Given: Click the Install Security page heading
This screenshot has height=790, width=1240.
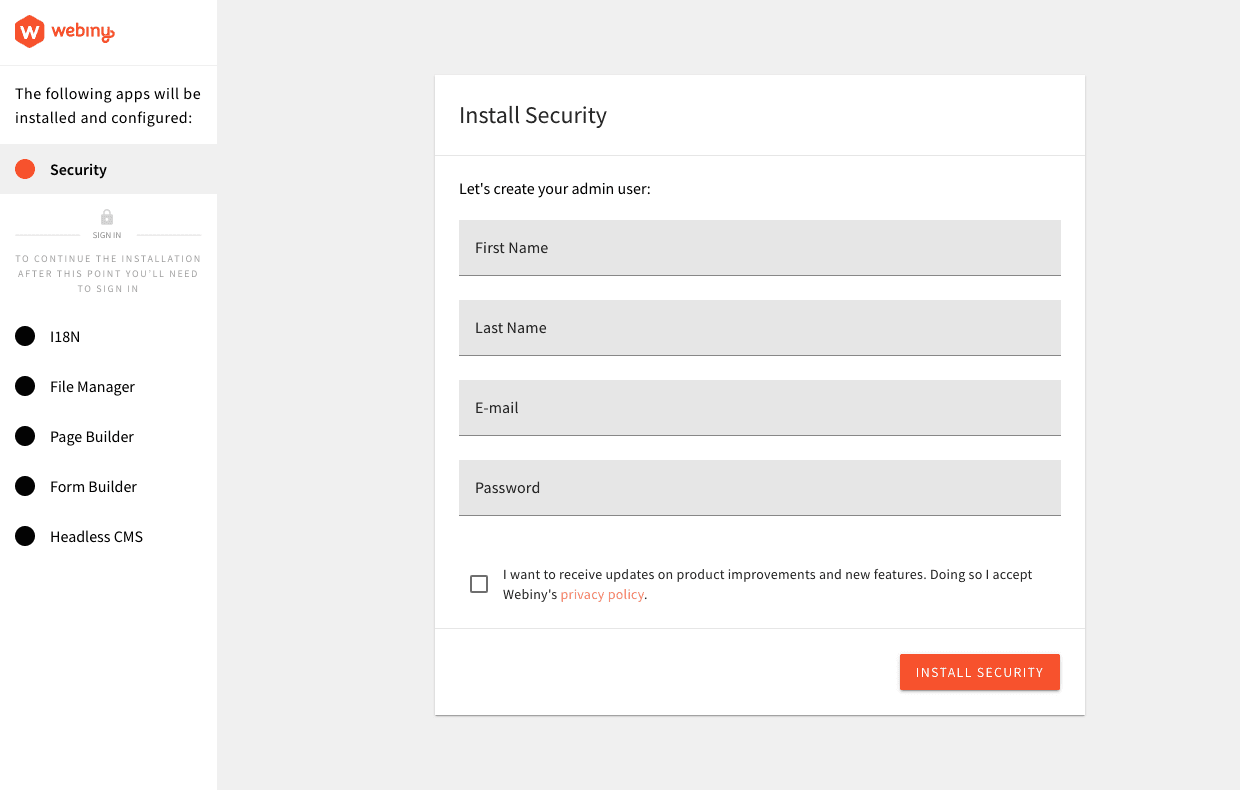Looking at the screenshot, I should tap(532, 115).
